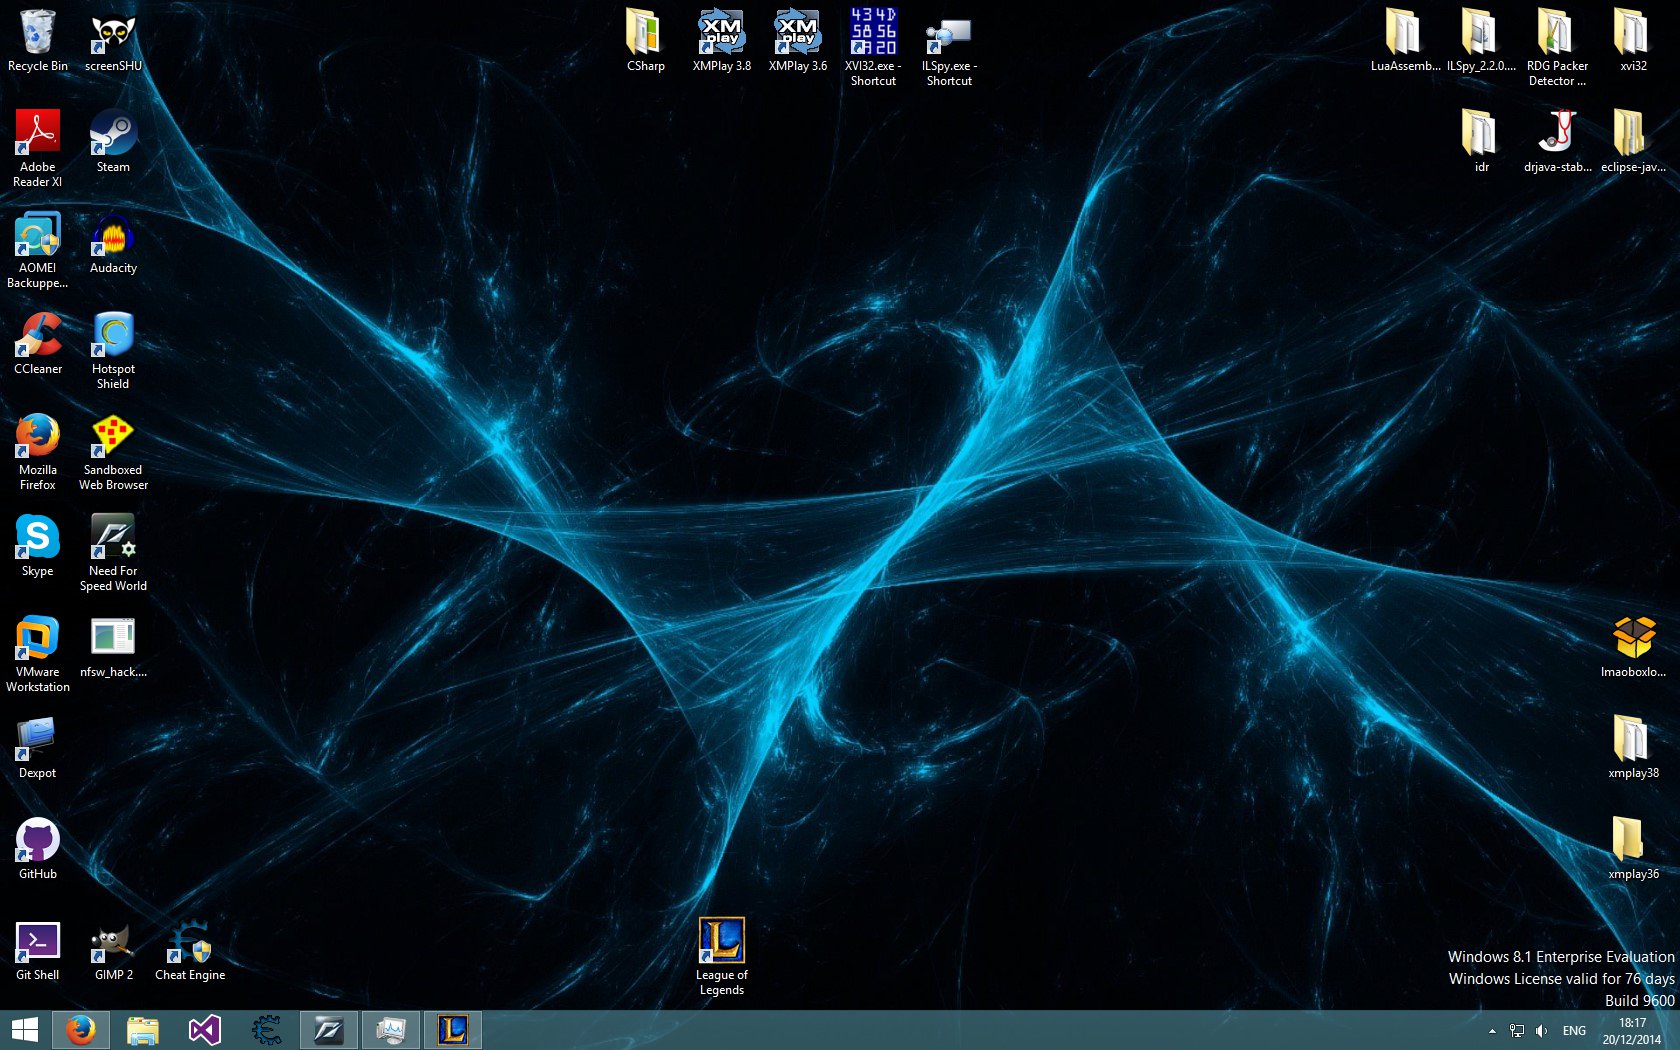Click the Steam desktop shortcut
This screenshot has width=1680, height=1050.
click(113, 141)
